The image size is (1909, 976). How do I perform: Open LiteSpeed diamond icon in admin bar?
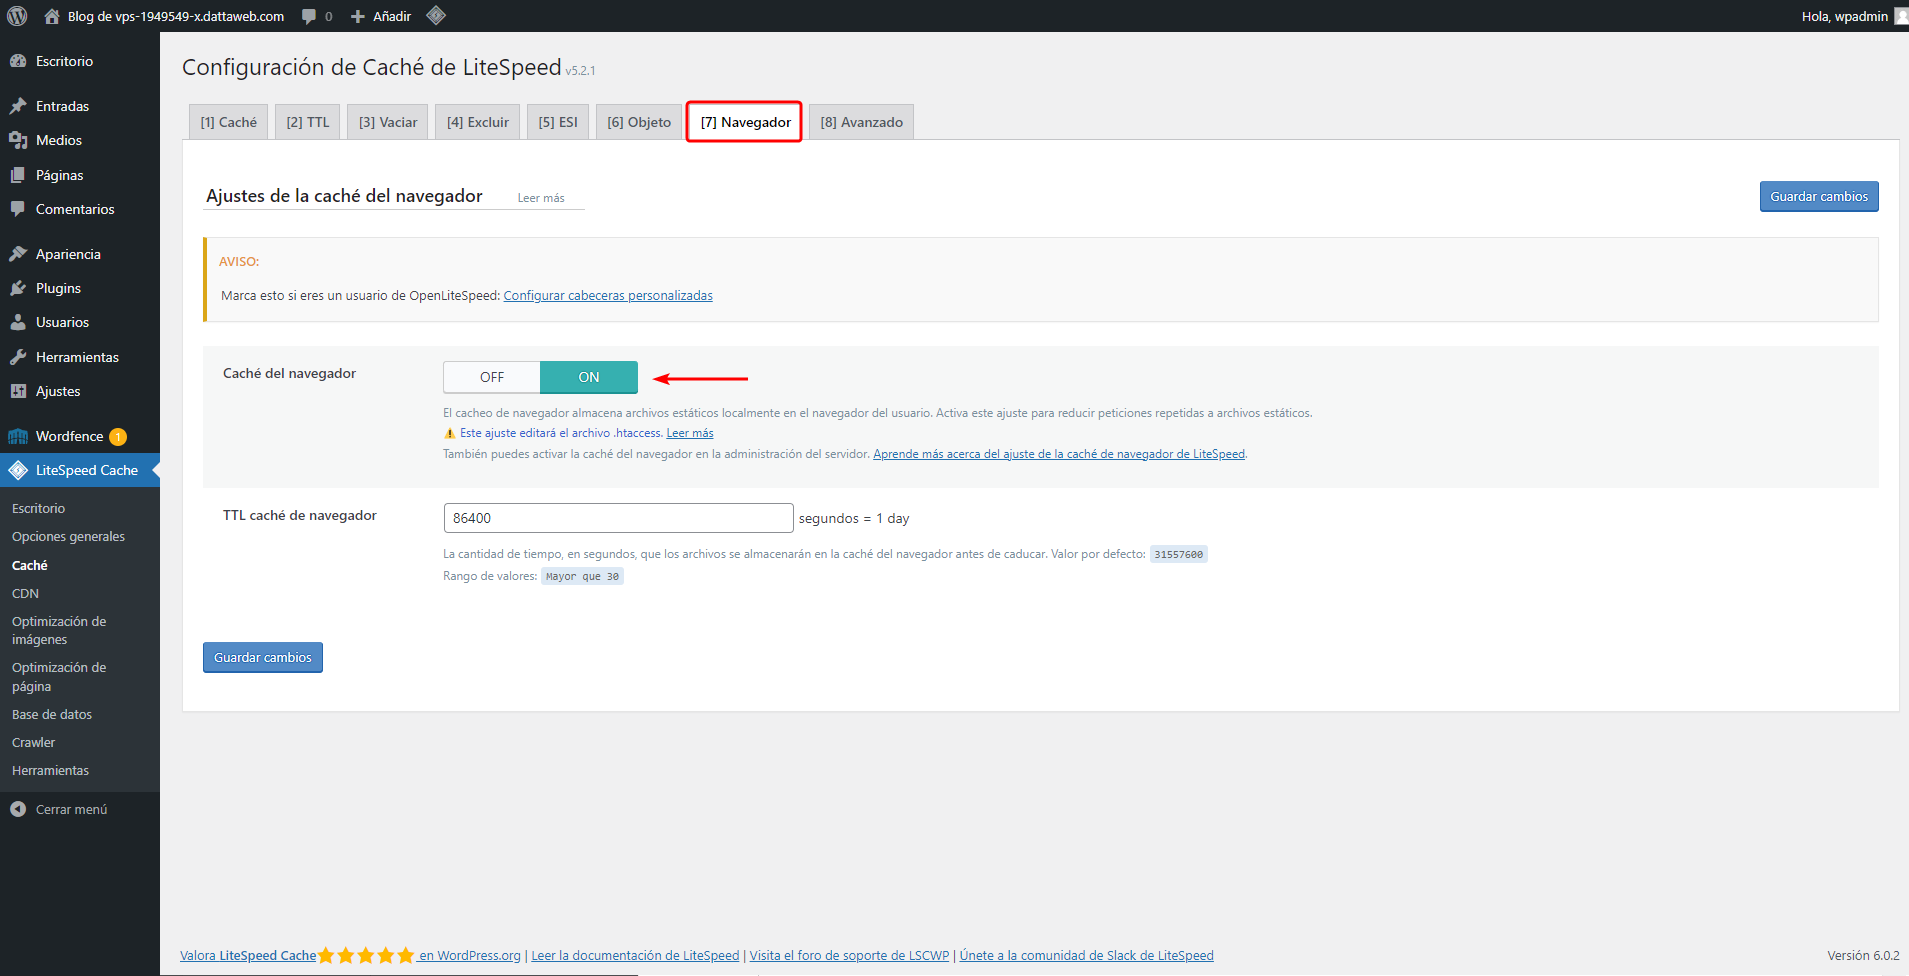[x=436, y=15]
